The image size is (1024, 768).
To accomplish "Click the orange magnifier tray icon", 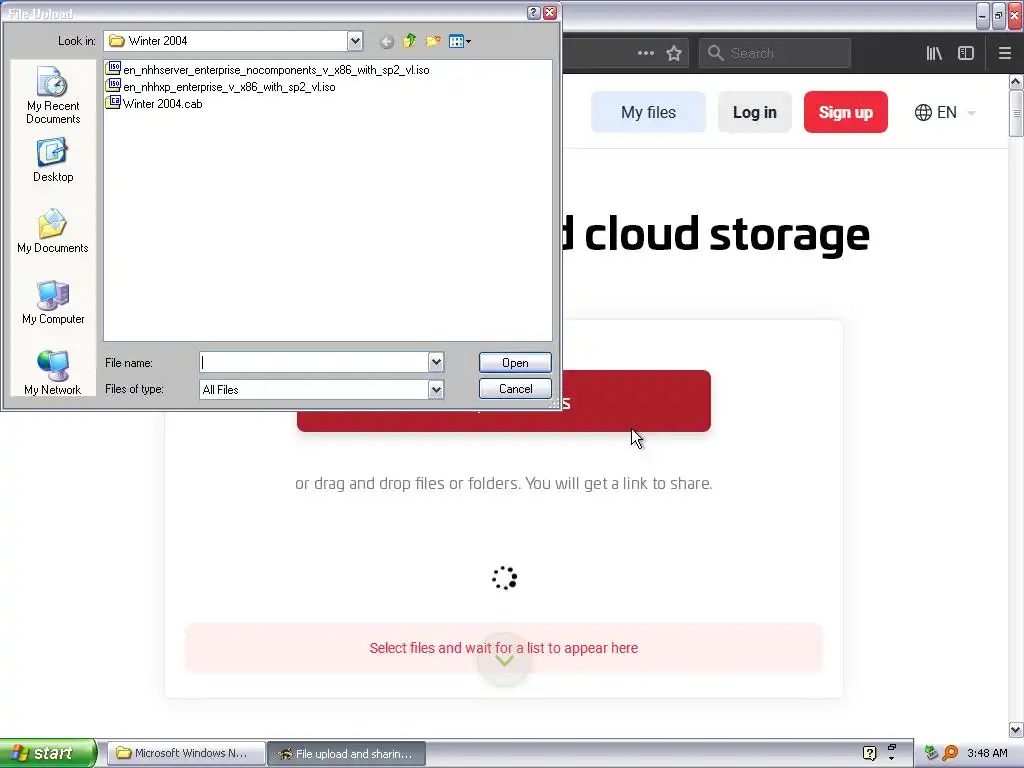I will coord(950,753).
